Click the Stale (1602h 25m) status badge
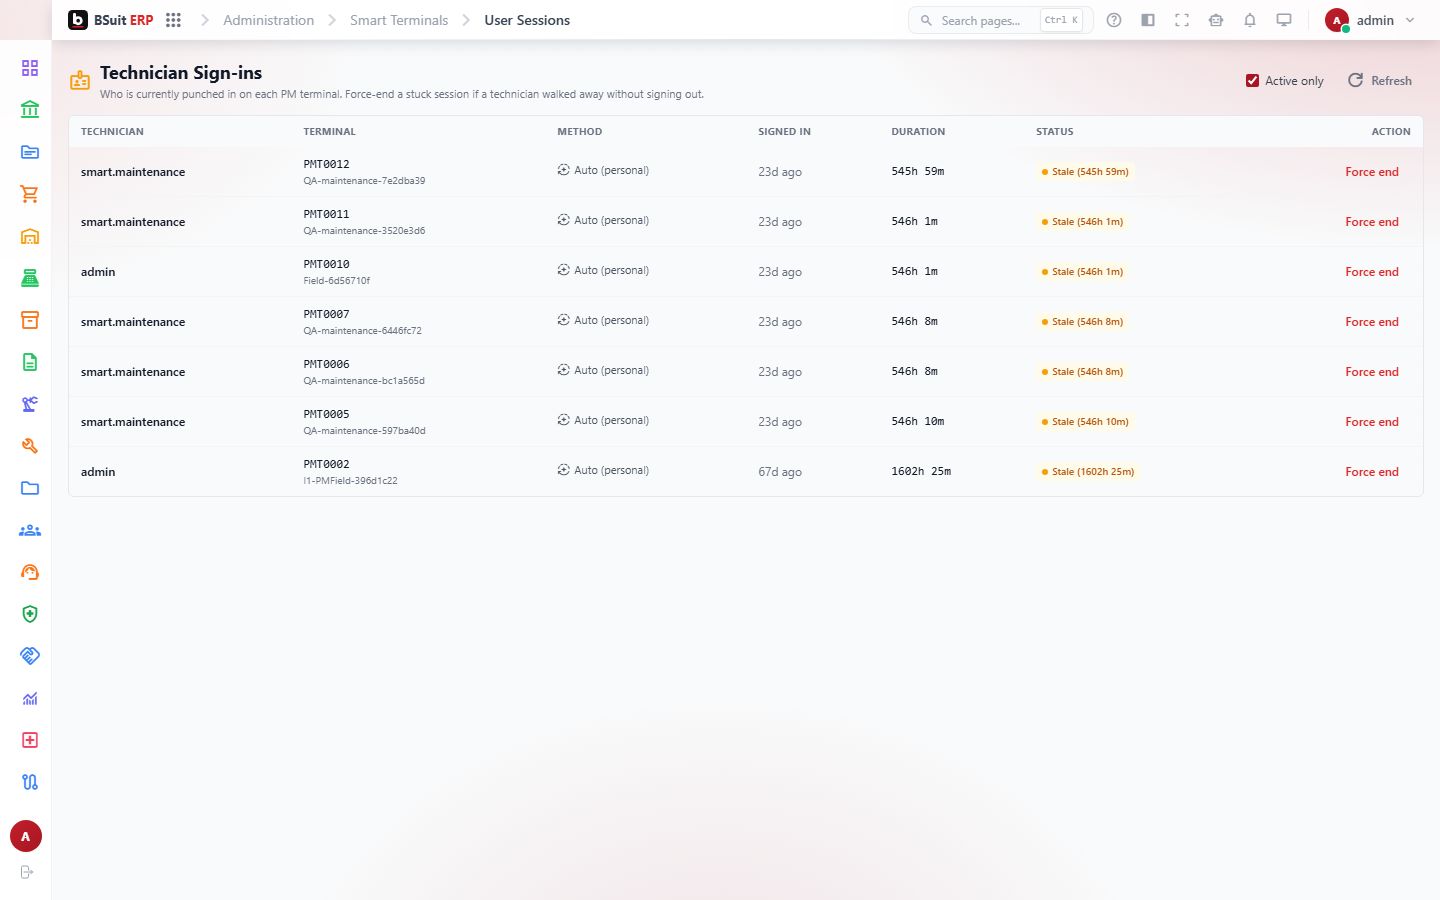The image size is (1440, 900). (x=1088, y=472)
